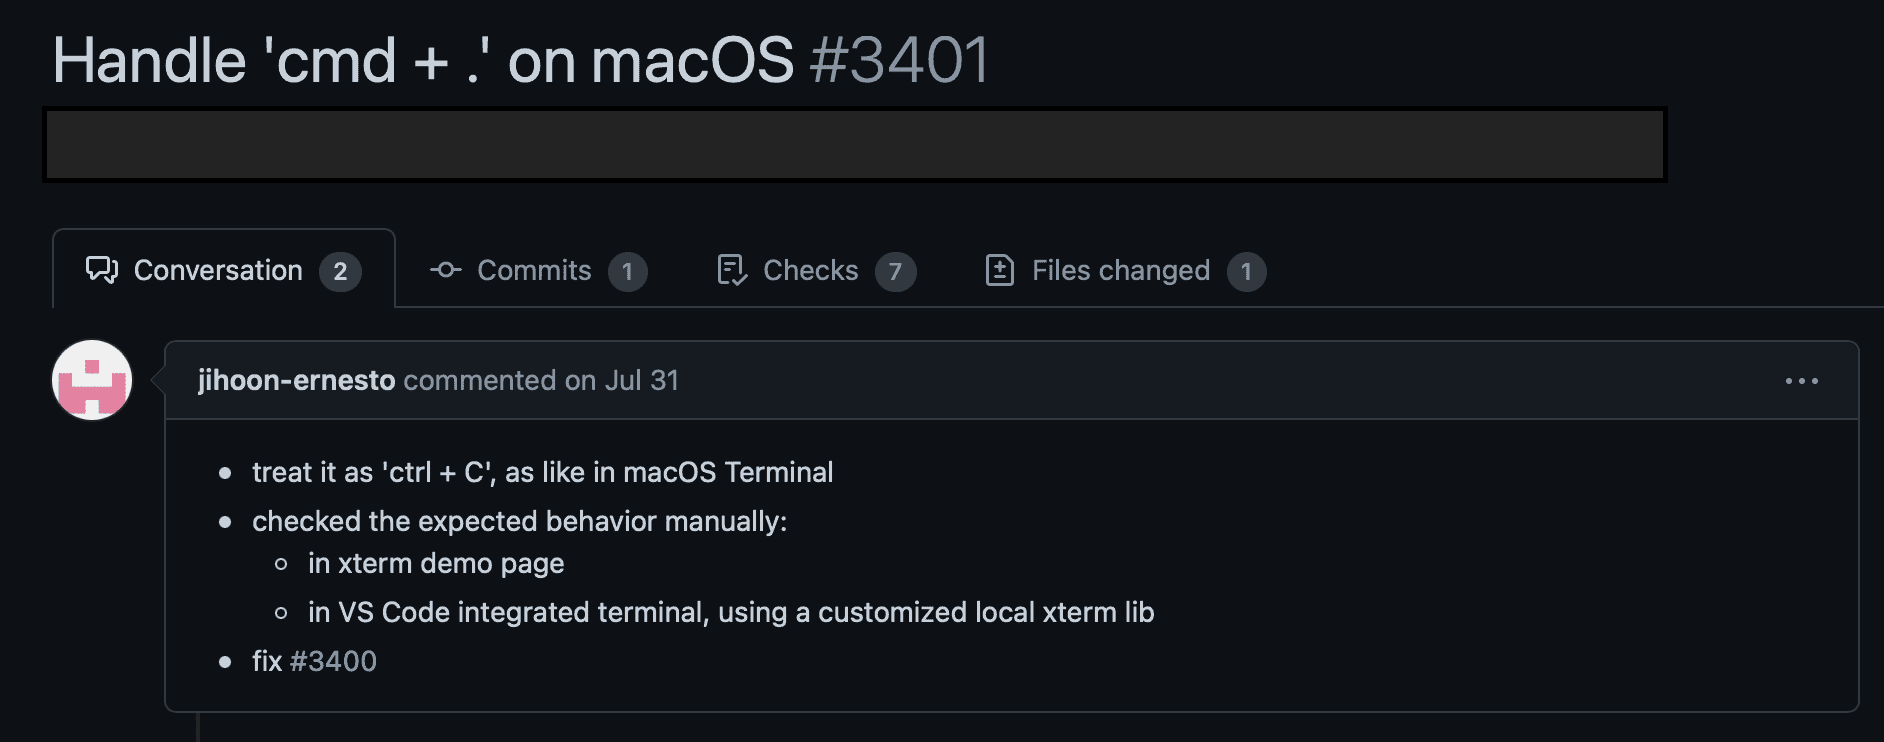Open linked issue #3400
Screen dimensions: 1884x742
pos(333,661)
